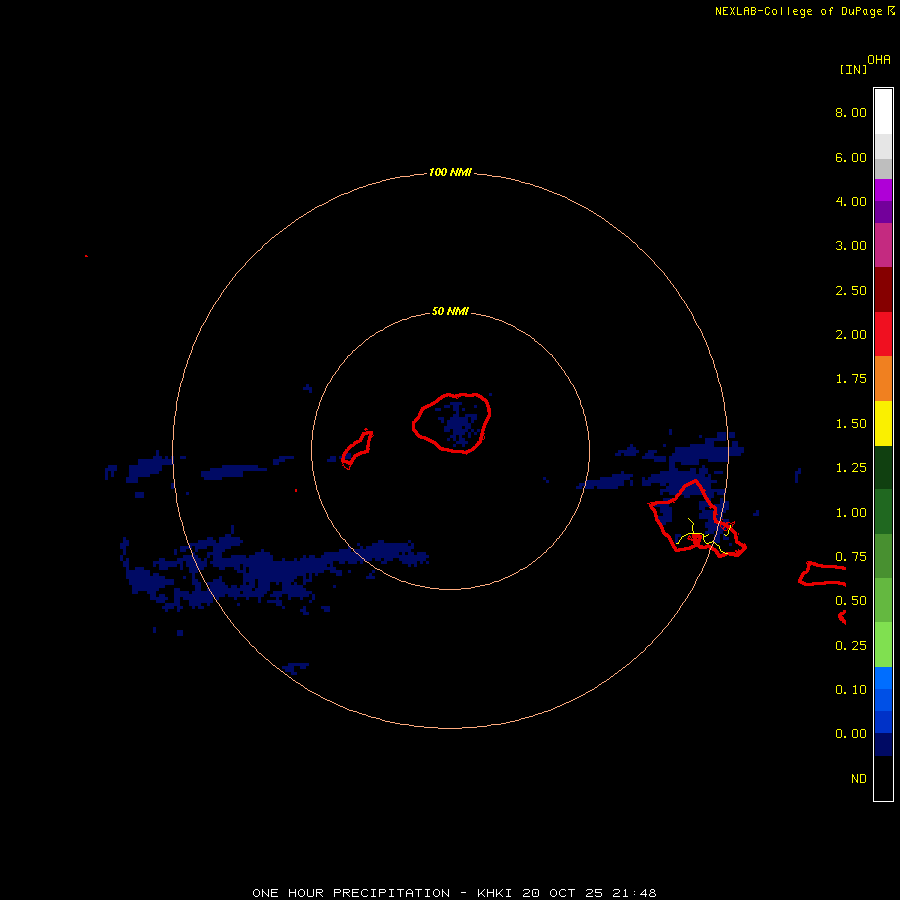The image size is (900, 900).
Task: Click the yellow 1.50 inch legend swatch
Action: click(883, 423)
